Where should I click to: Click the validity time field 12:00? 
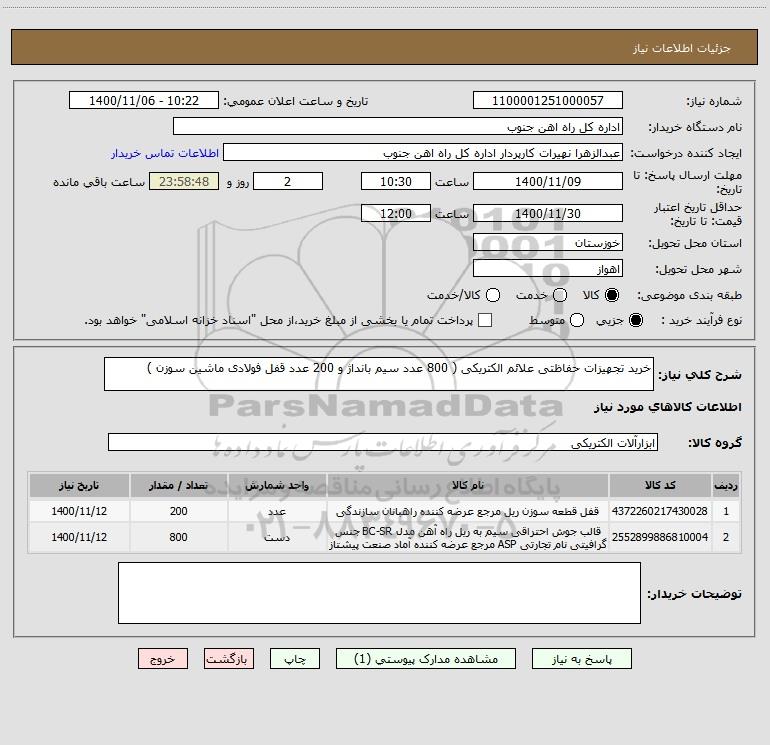pyautogui.click(x=396, y=213)
